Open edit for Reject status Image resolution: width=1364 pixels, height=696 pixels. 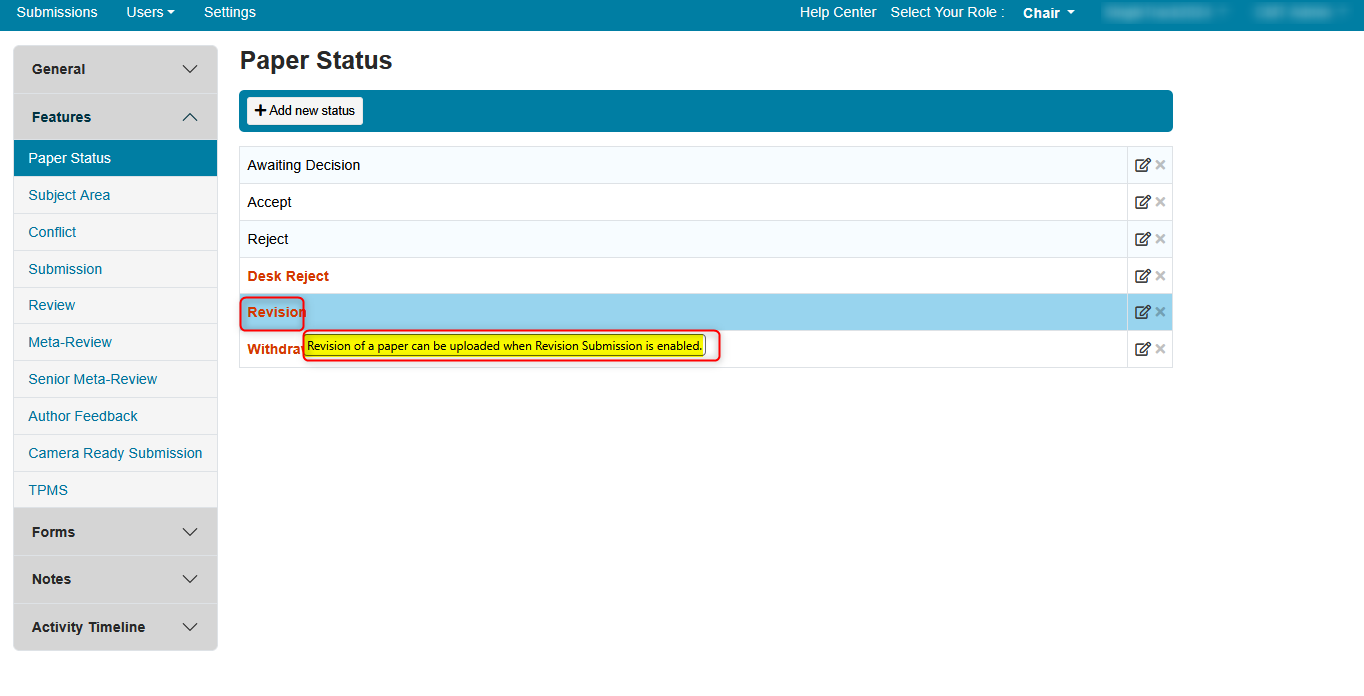coord(1142,239)
